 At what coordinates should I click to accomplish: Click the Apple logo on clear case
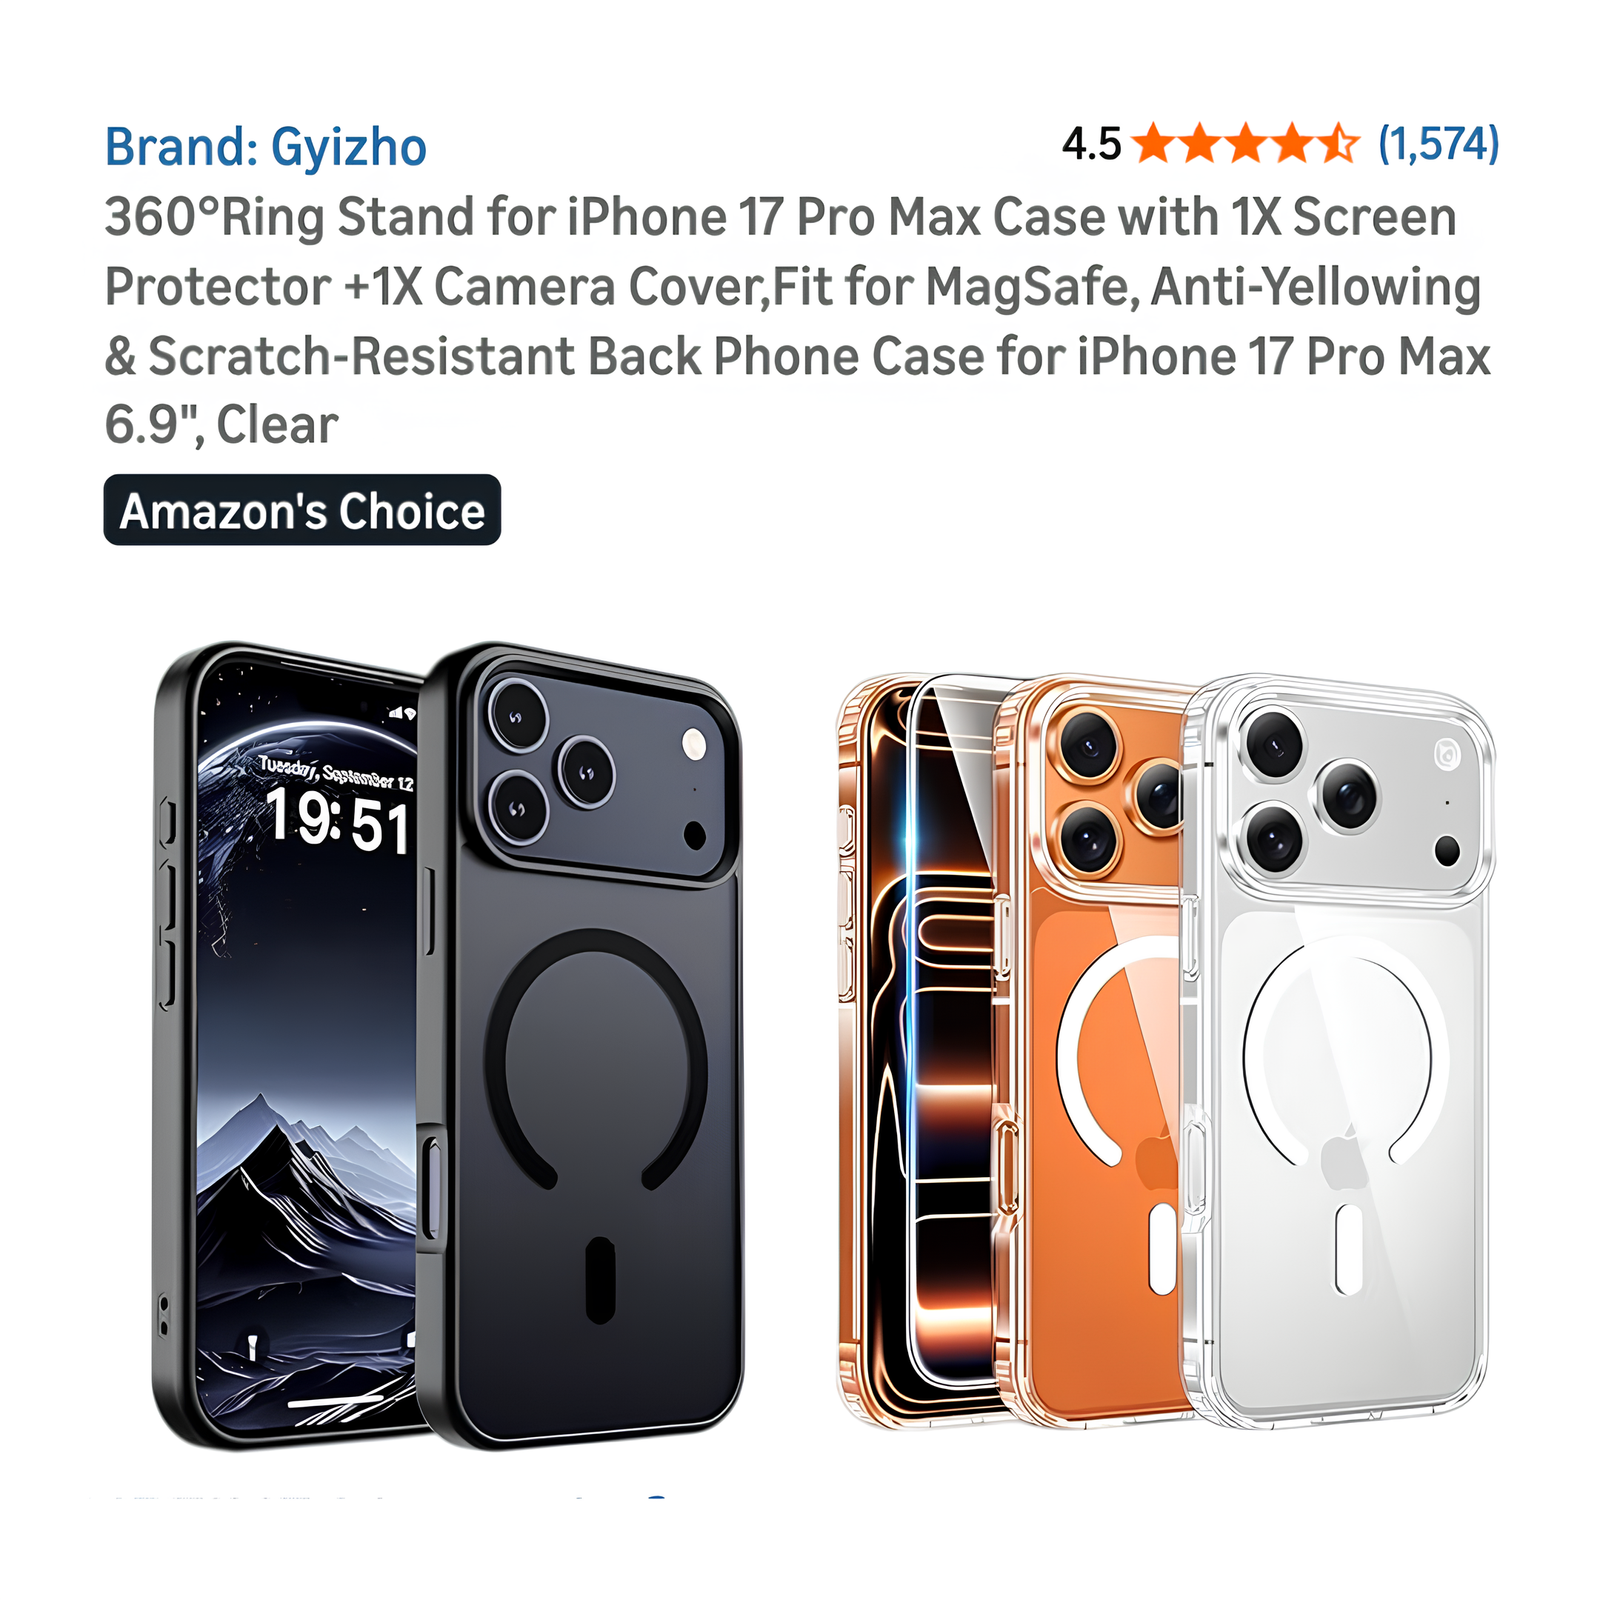coord(1345,1160)
